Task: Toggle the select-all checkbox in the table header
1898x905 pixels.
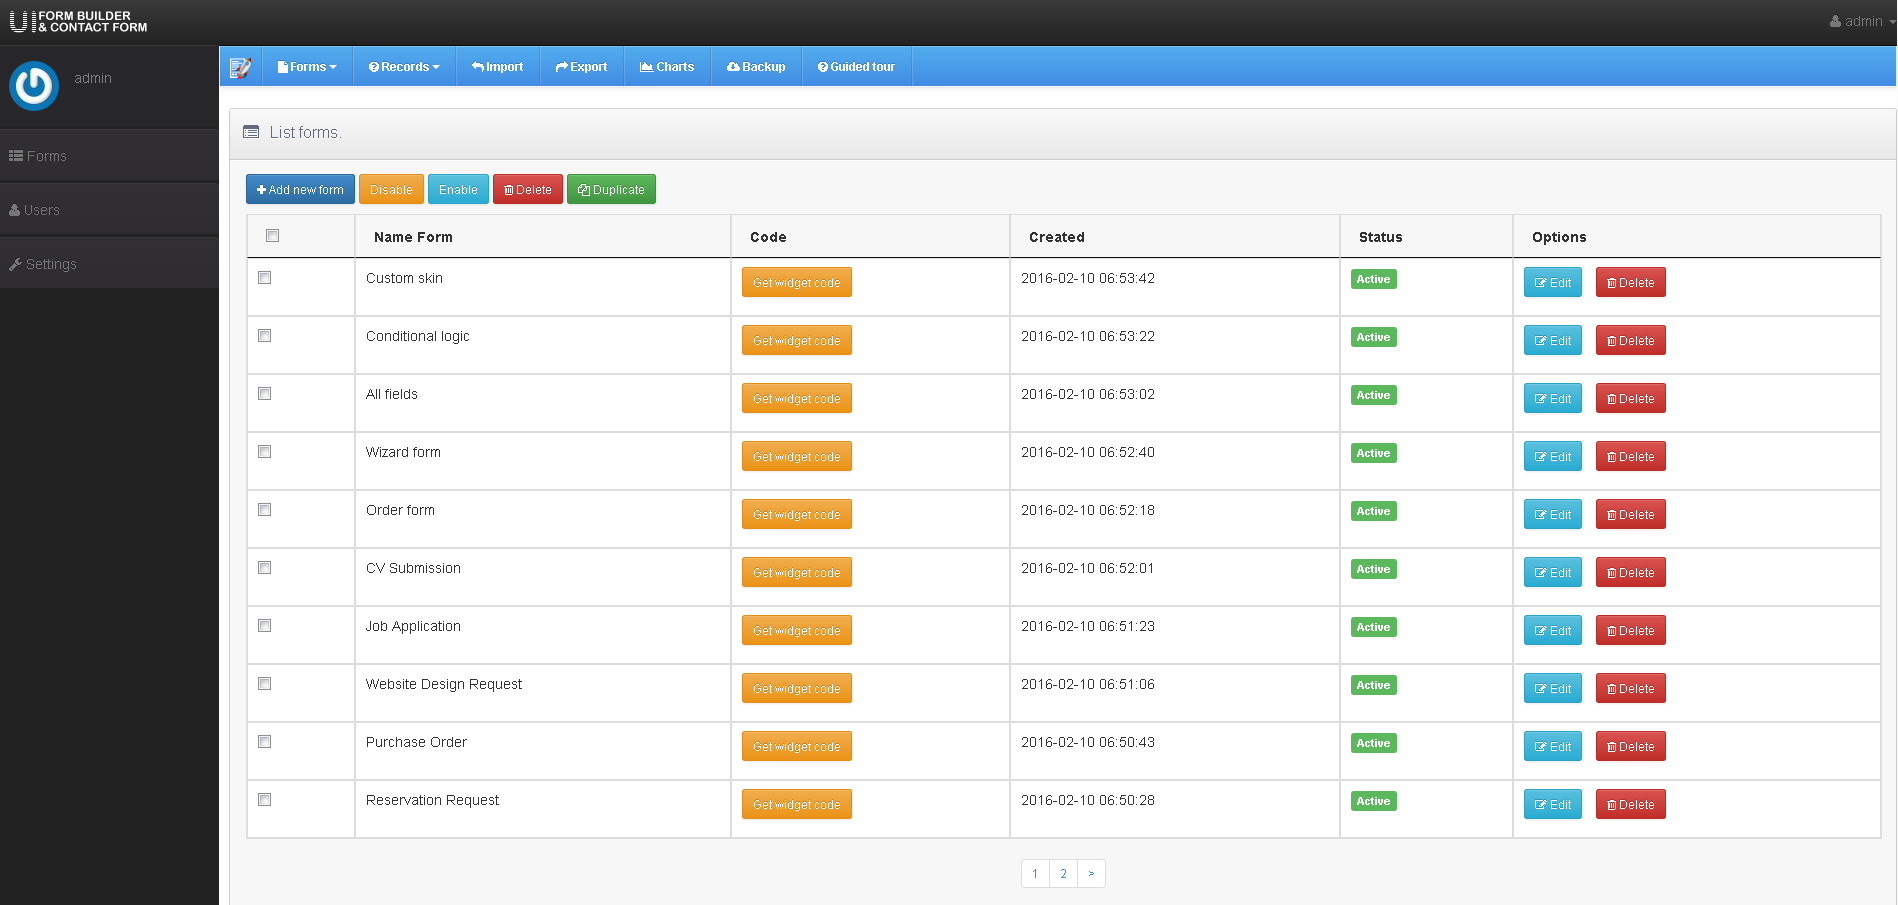Action: click(272, 236)
